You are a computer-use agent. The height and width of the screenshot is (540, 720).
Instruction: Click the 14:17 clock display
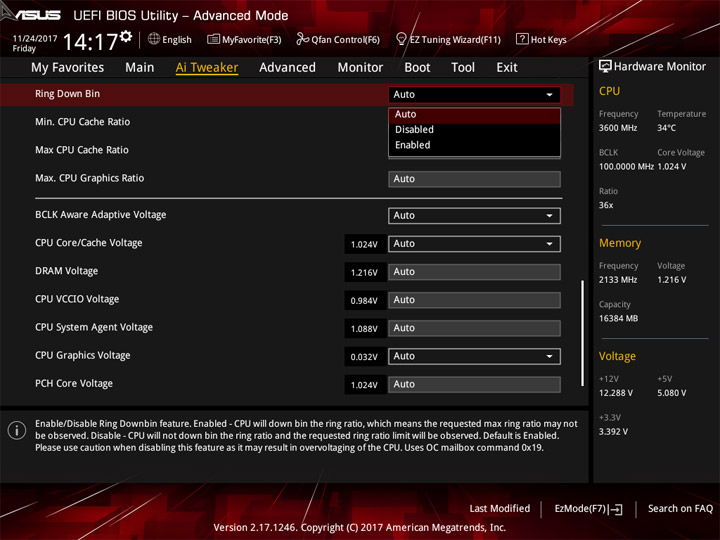[90, 42]
